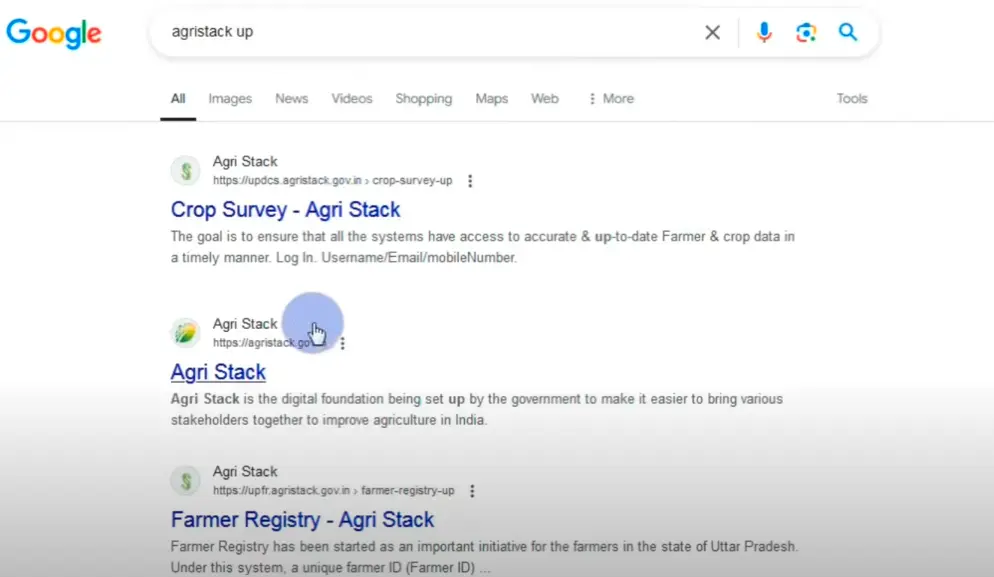Image resolution: width=994 pixels, height=577 pixels.
Task: Switch to the News tab
Action: 291,98
